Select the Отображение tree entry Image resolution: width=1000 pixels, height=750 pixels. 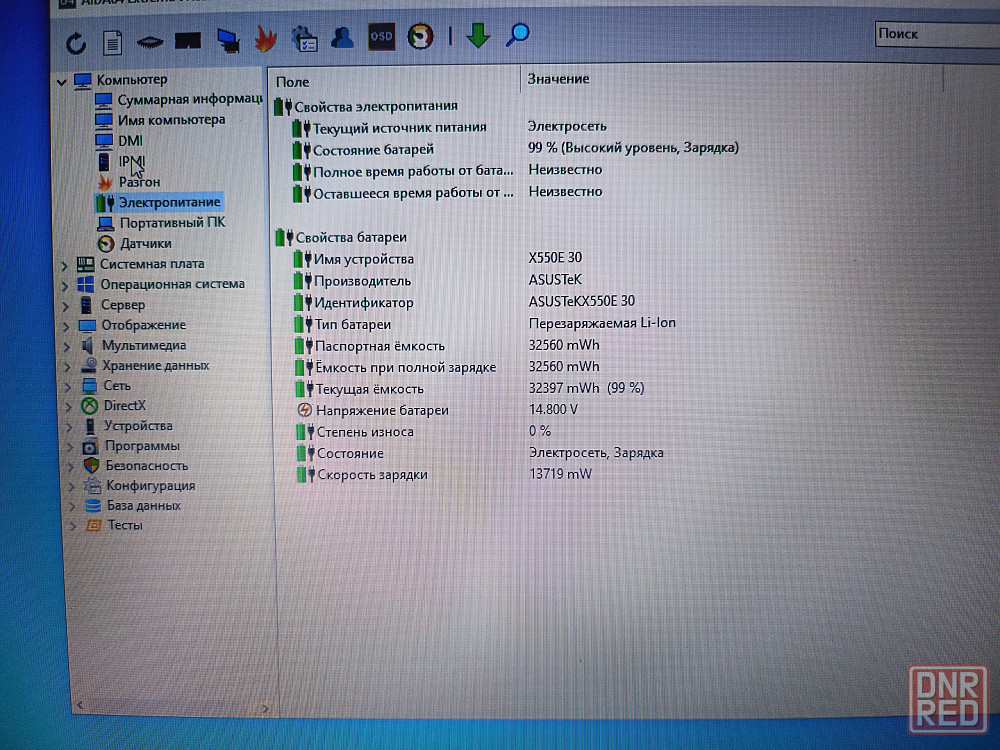(144, 325)
